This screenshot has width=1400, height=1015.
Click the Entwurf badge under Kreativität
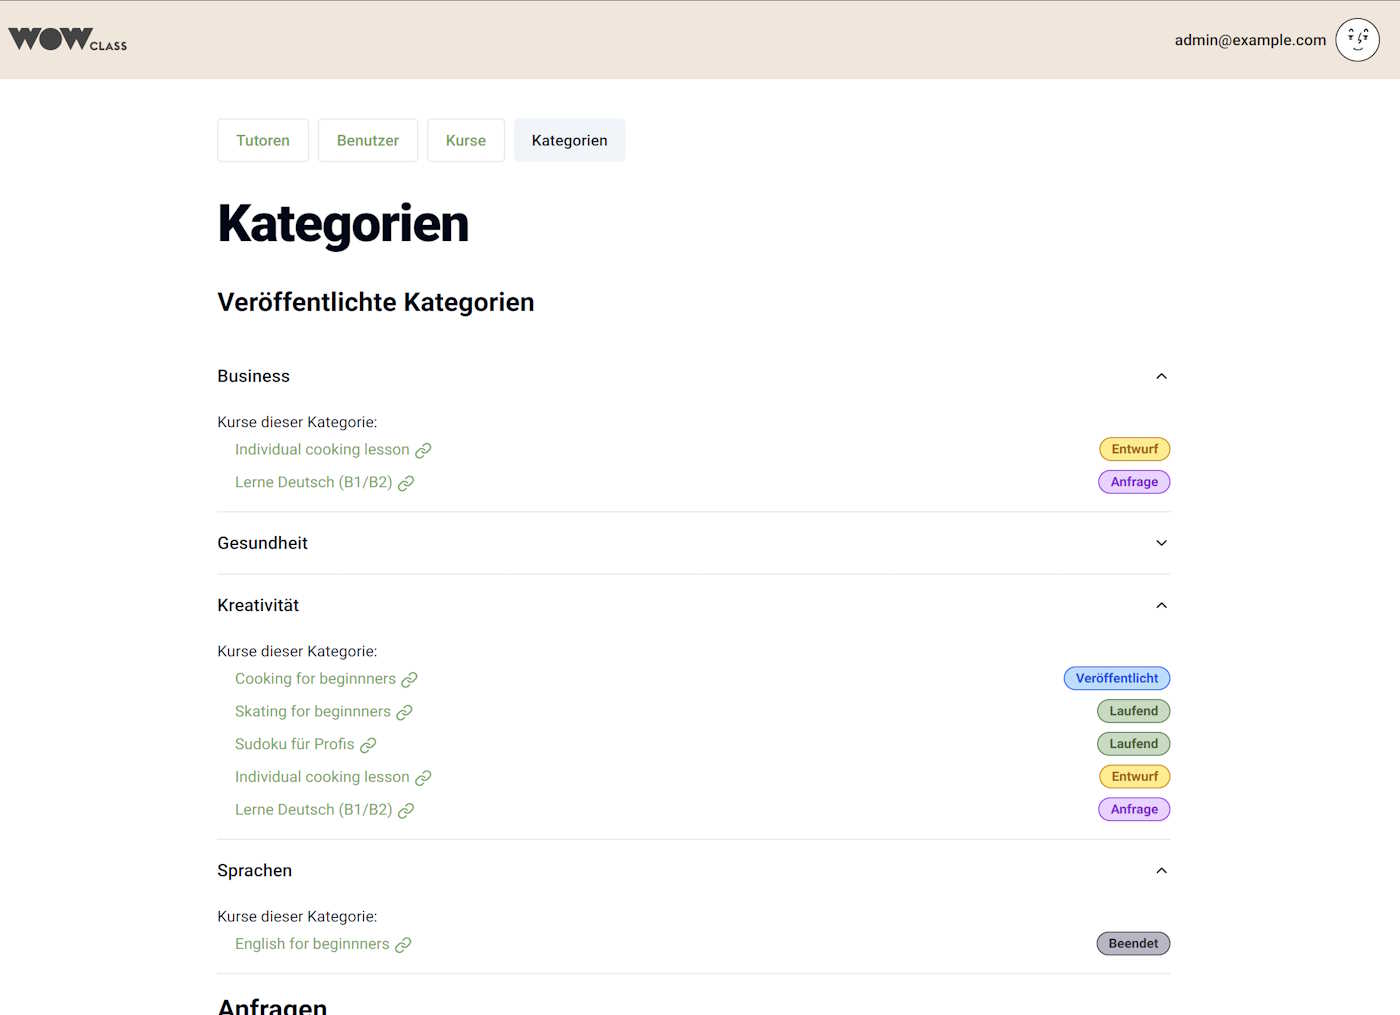1135,776
